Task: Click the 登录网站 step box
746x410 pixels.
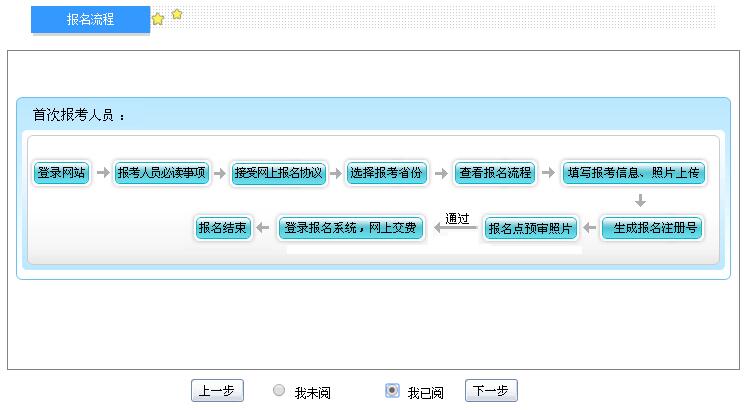Action: (62, 173)
